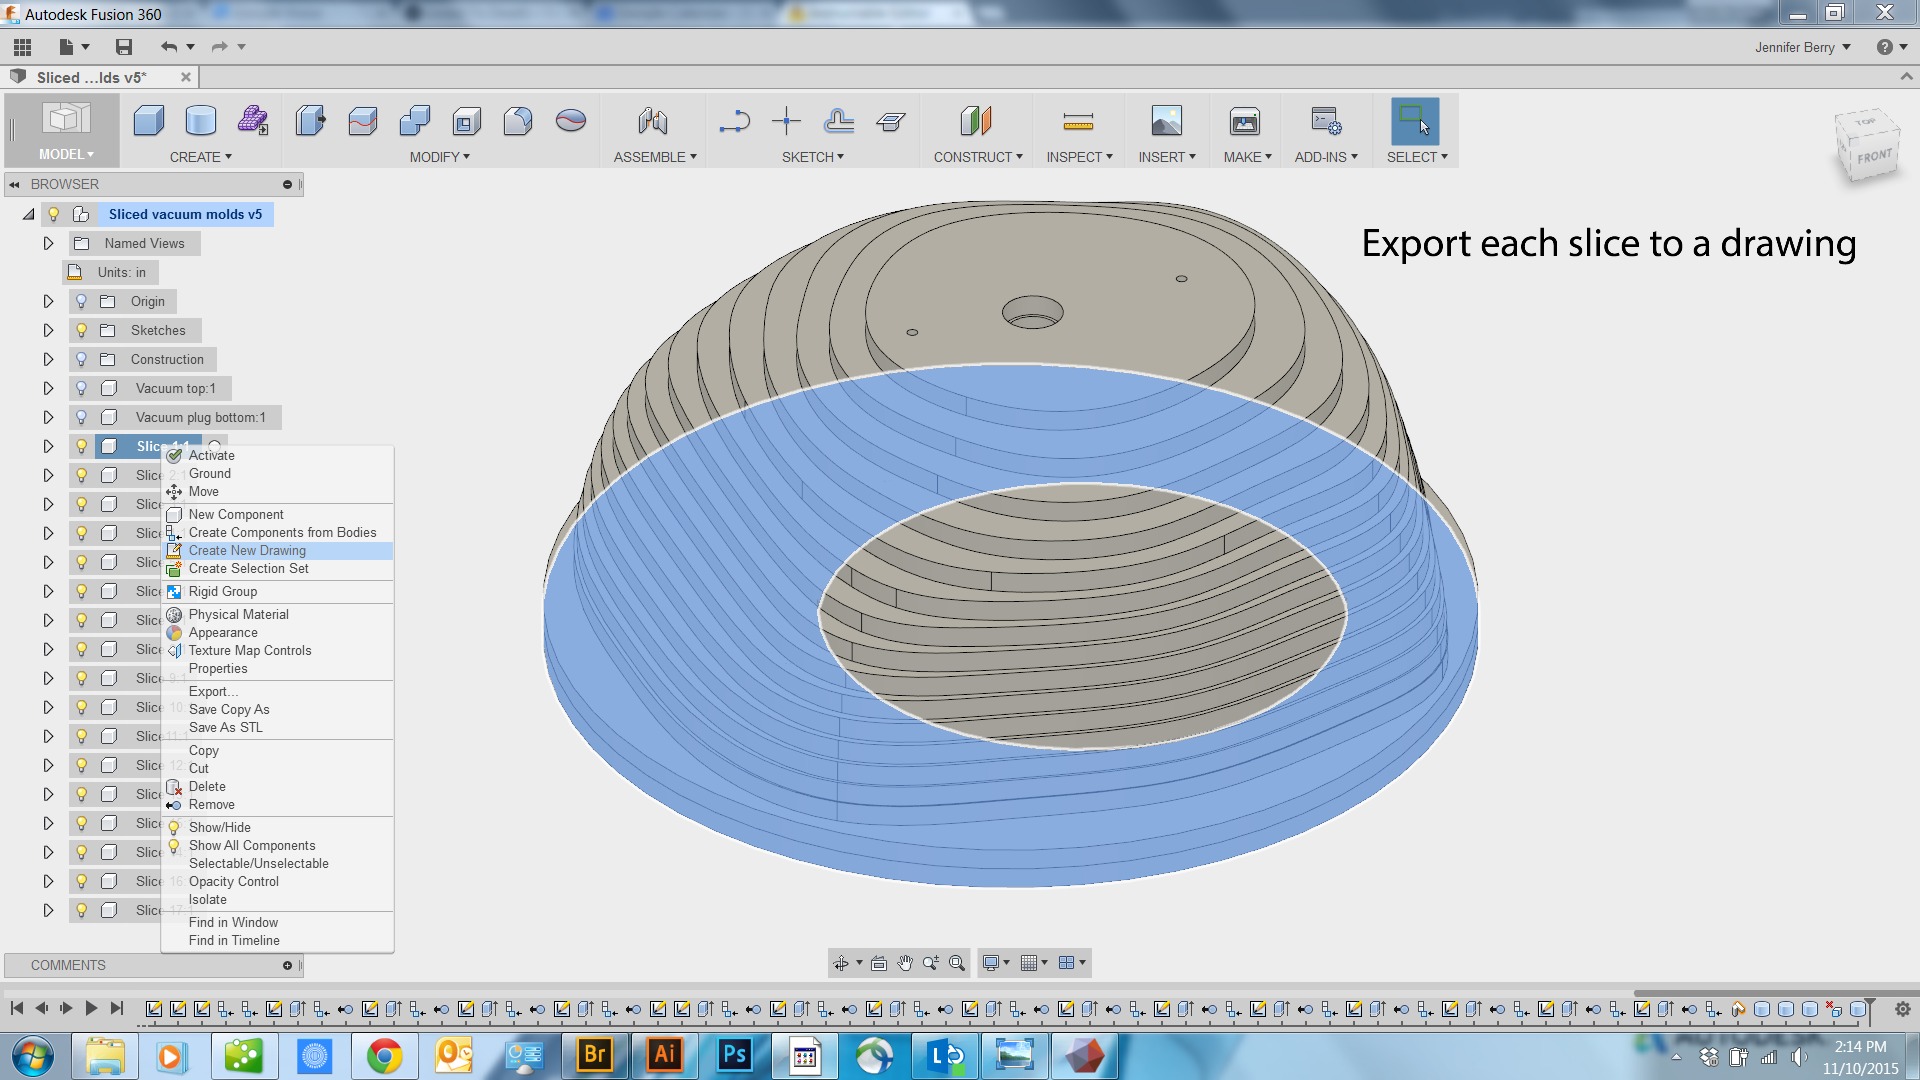The image size is (1920, 1080).
Task: Choose Create New Drawing from context menu
Action: click(x=247, y=550)
